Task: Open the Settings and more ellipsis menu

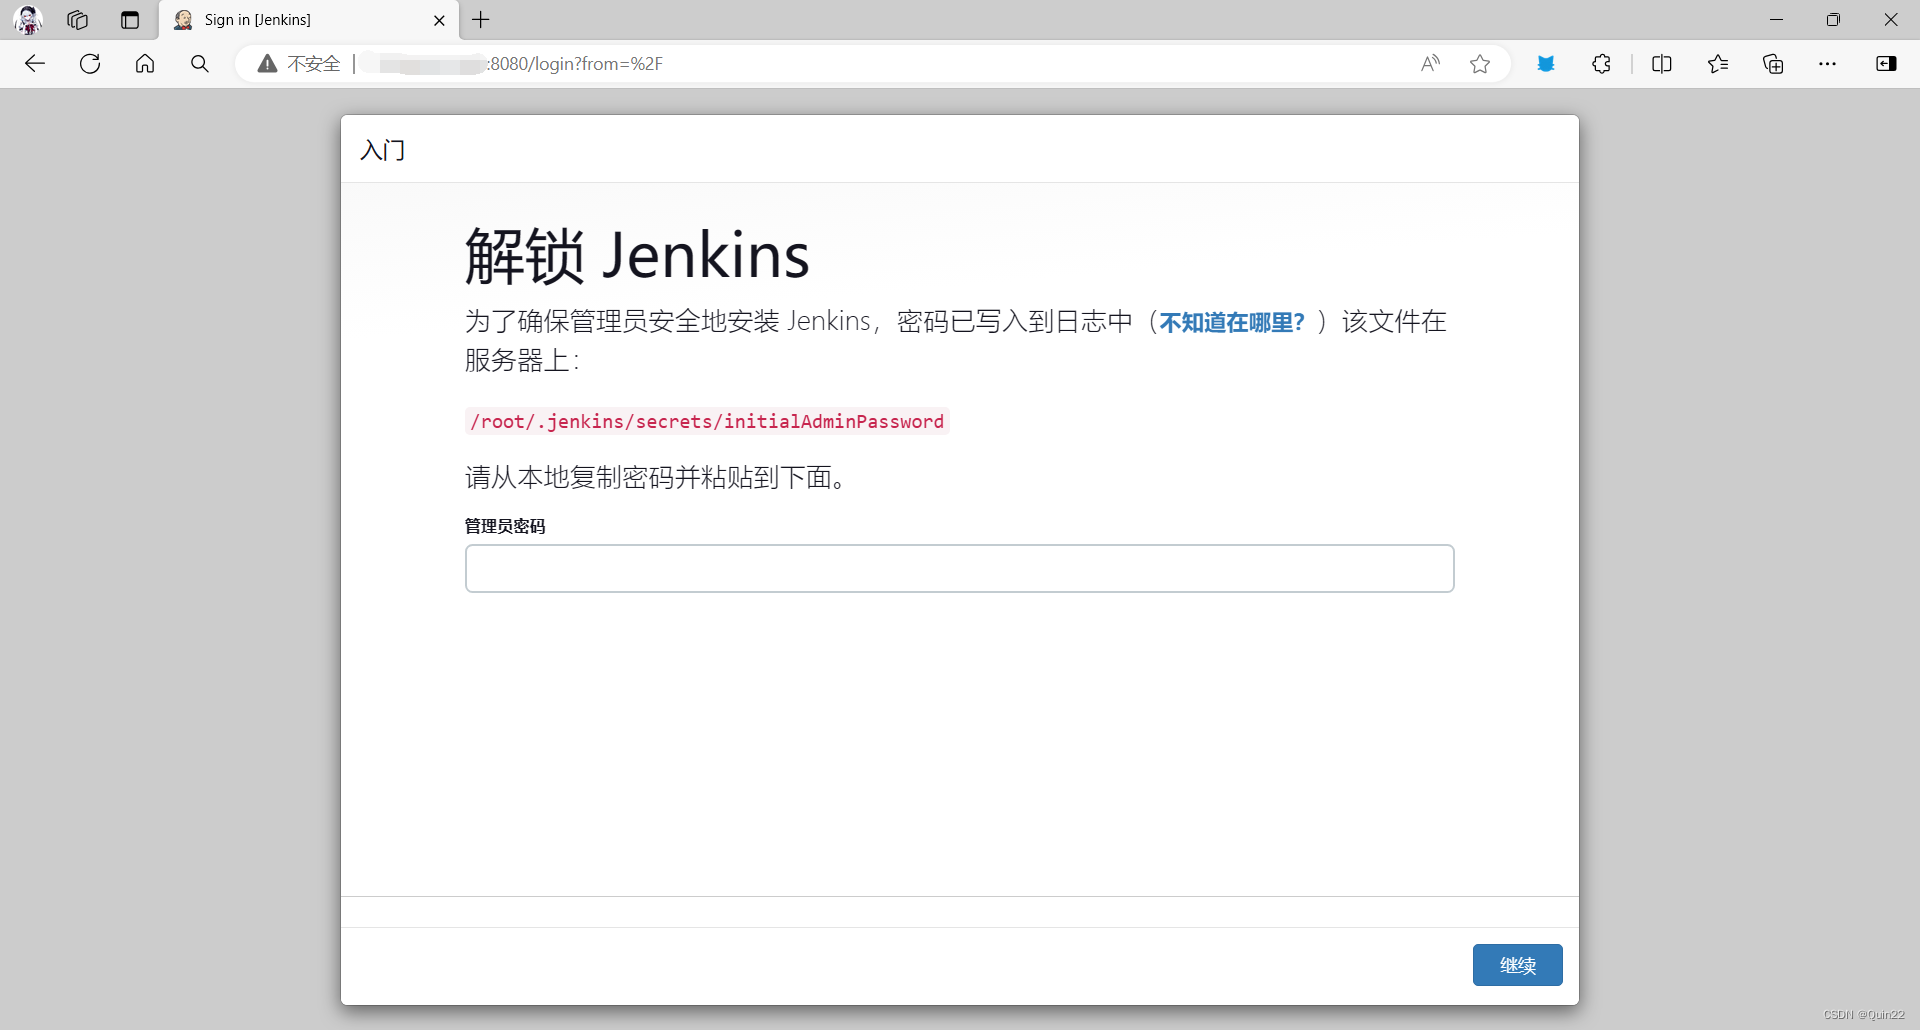Action: [x=1828, y=64]
